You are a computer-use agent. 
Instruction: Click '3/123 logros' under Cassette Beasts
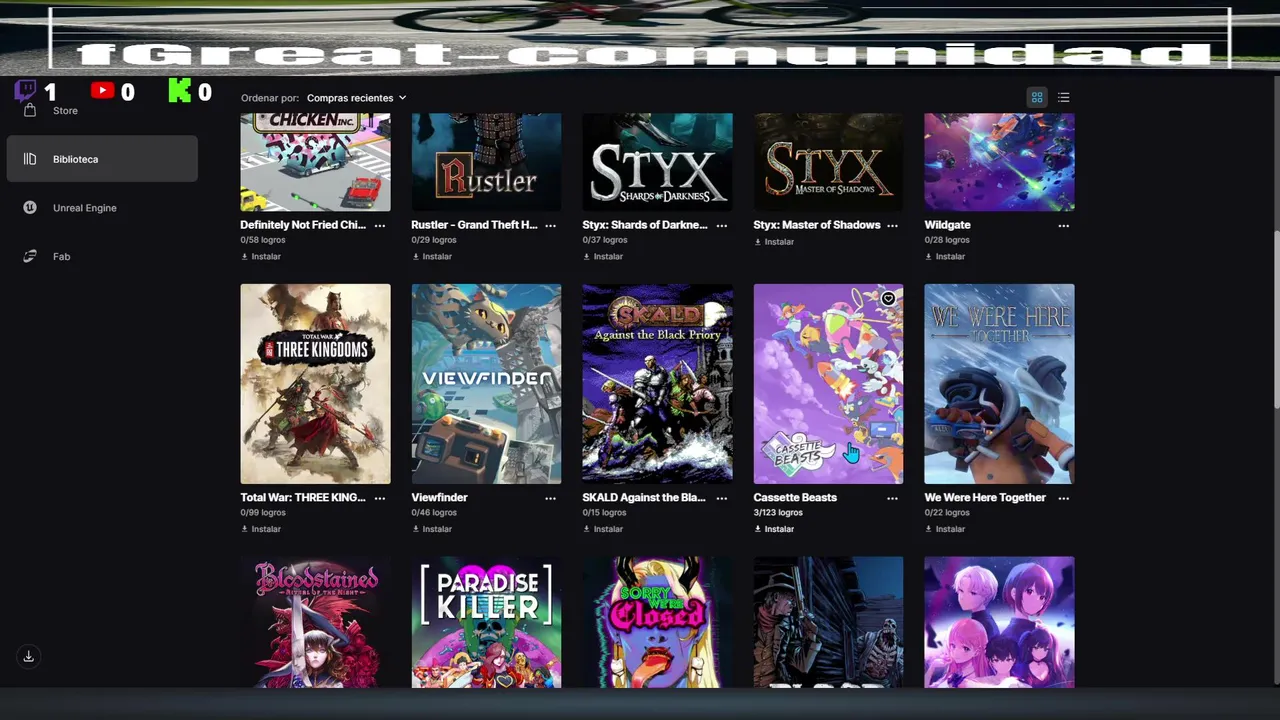(x=778, y=513)
